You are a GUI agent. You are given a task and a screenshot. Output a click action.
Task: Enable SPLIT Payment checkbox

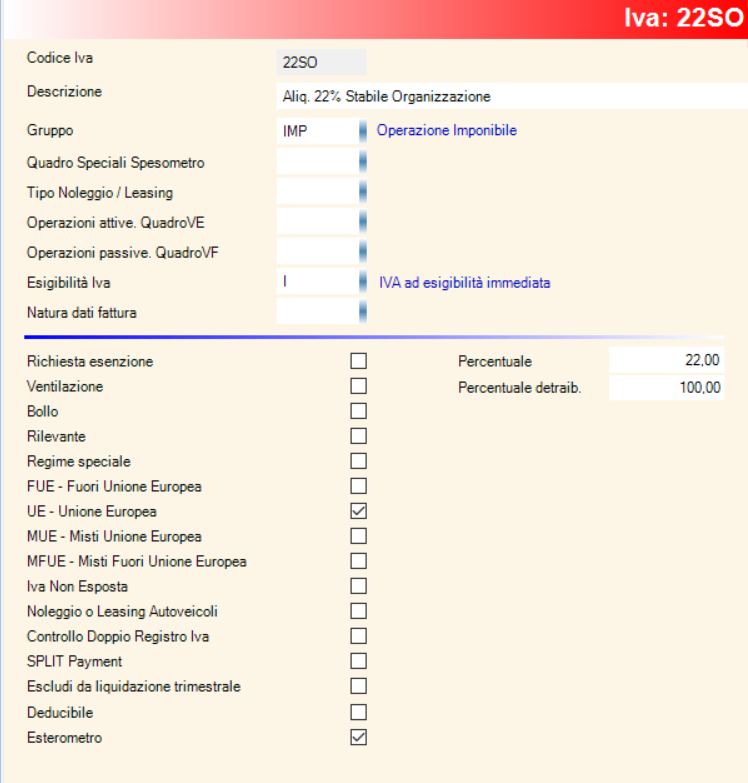point(359,661)
